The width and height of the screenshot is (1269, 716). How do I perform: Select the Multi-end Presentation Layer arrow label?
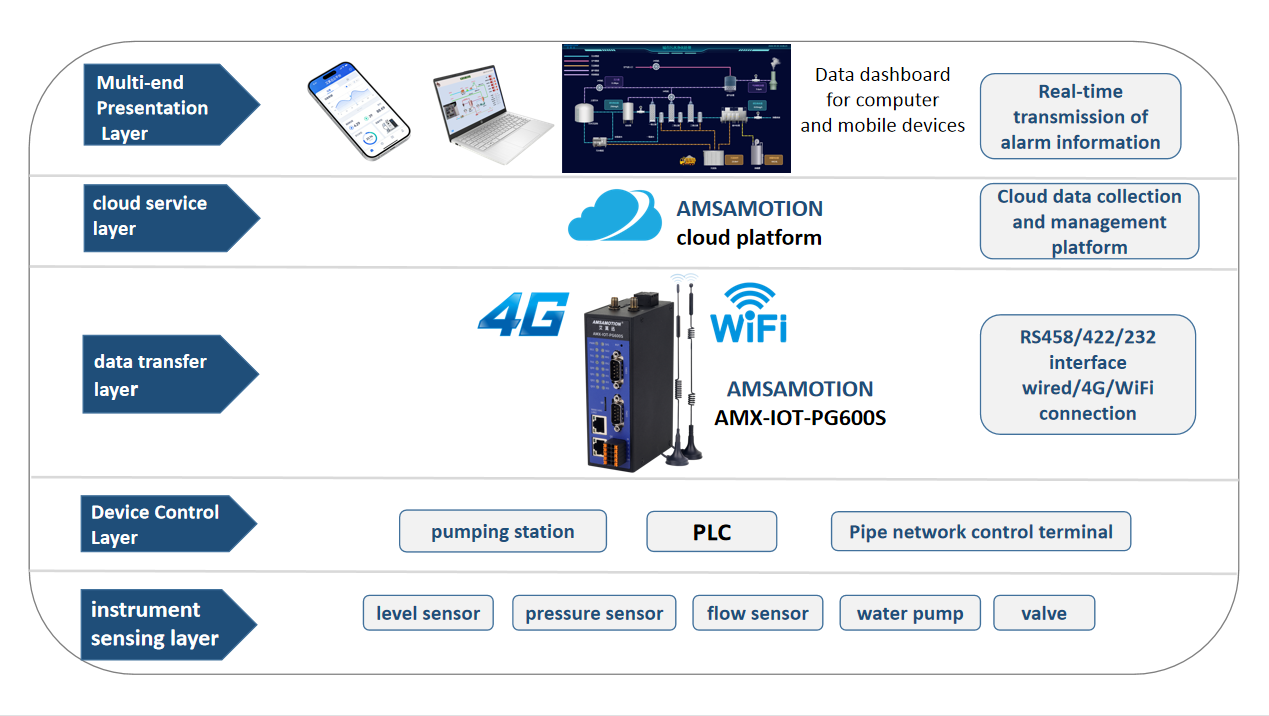171,106
